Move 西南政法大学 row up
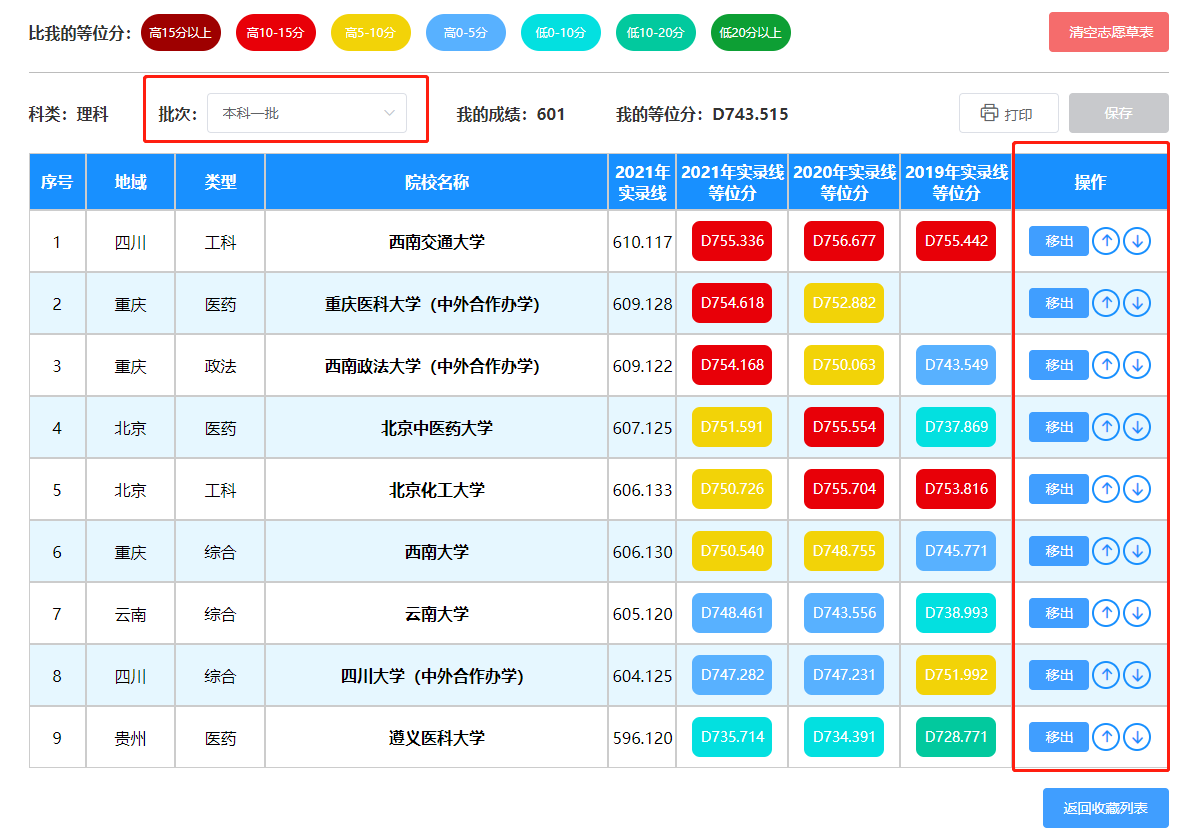Viewport: 1197px width, 837px height. coord(1105,365)
